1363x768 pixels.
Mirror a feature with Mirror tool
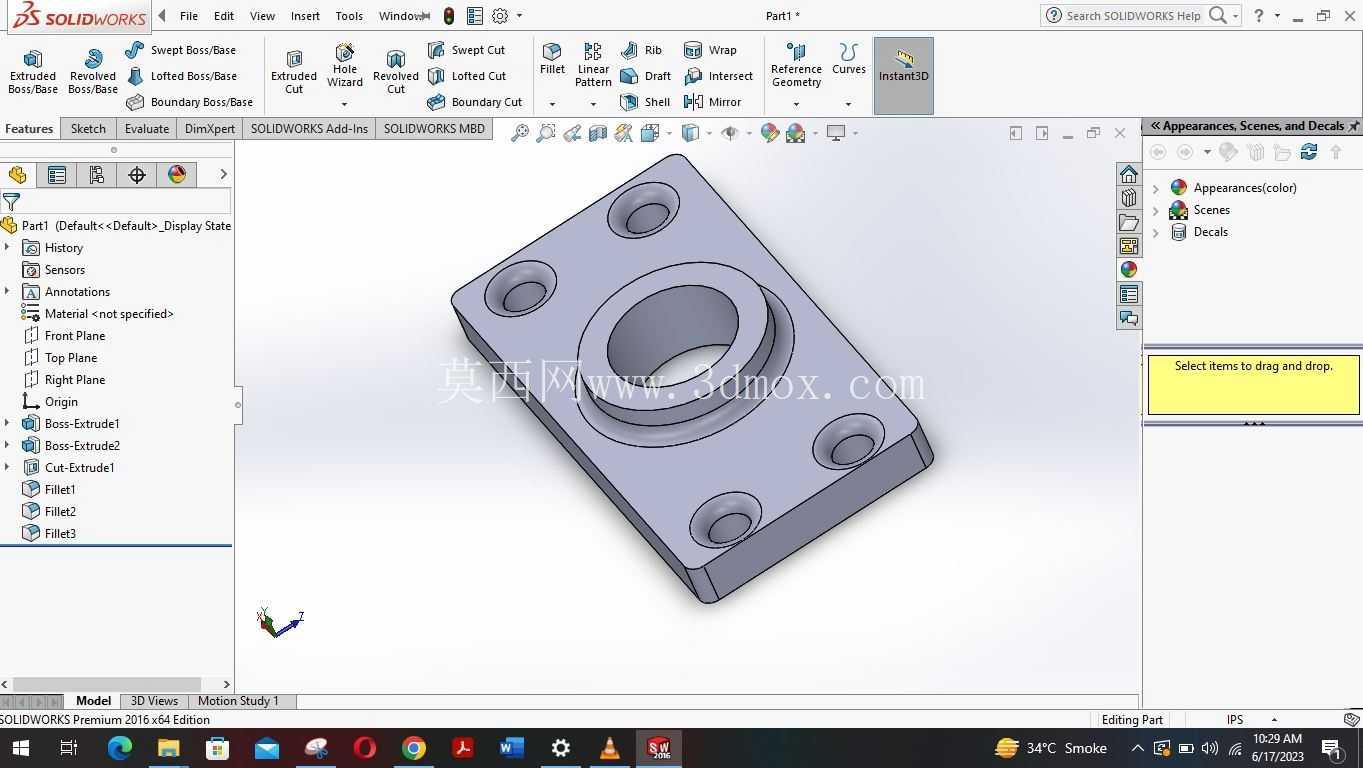[712, 102]
